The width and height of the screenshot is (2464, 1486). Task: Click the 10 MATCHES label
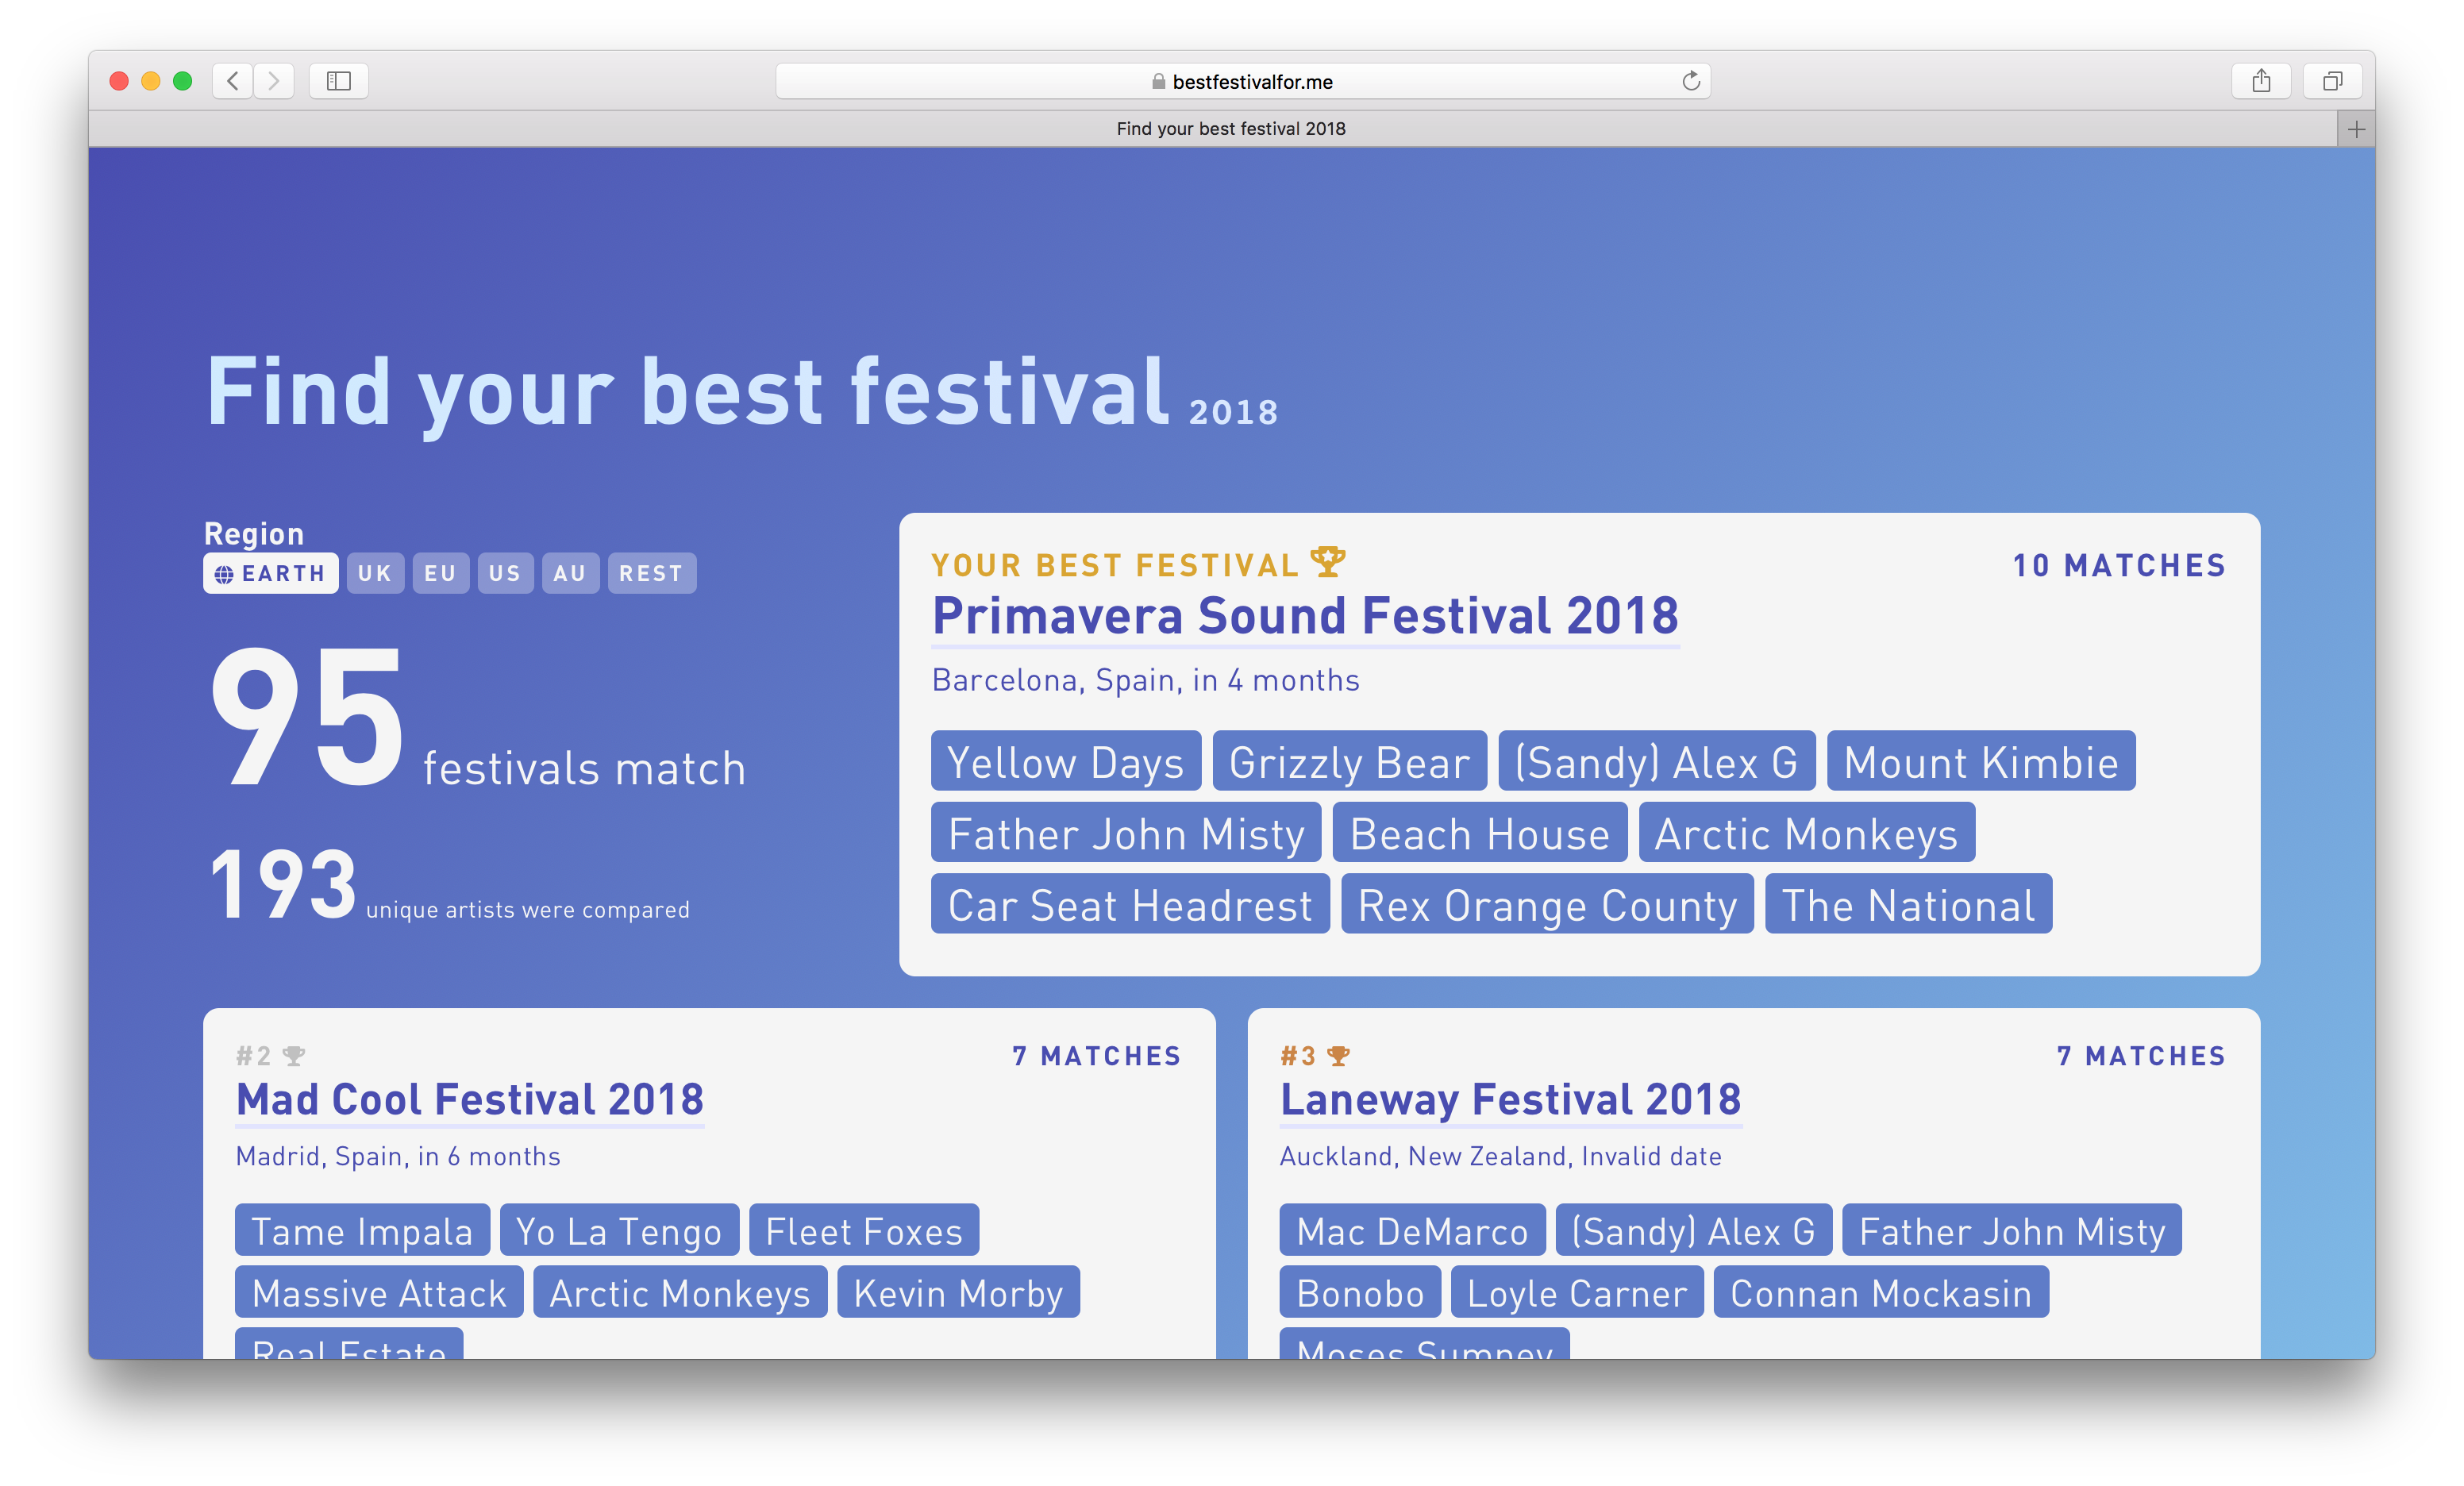pos(2119,566)
